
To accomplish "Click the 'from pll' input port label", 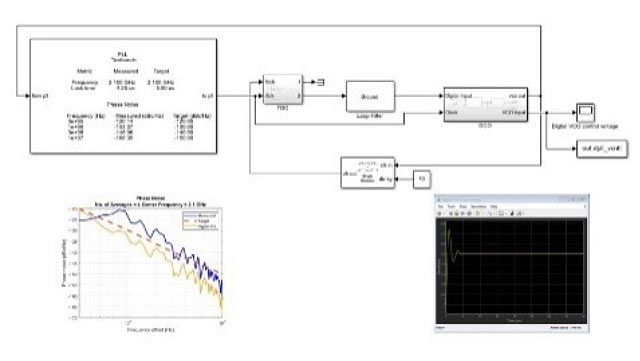I will (x=40, y=96).
